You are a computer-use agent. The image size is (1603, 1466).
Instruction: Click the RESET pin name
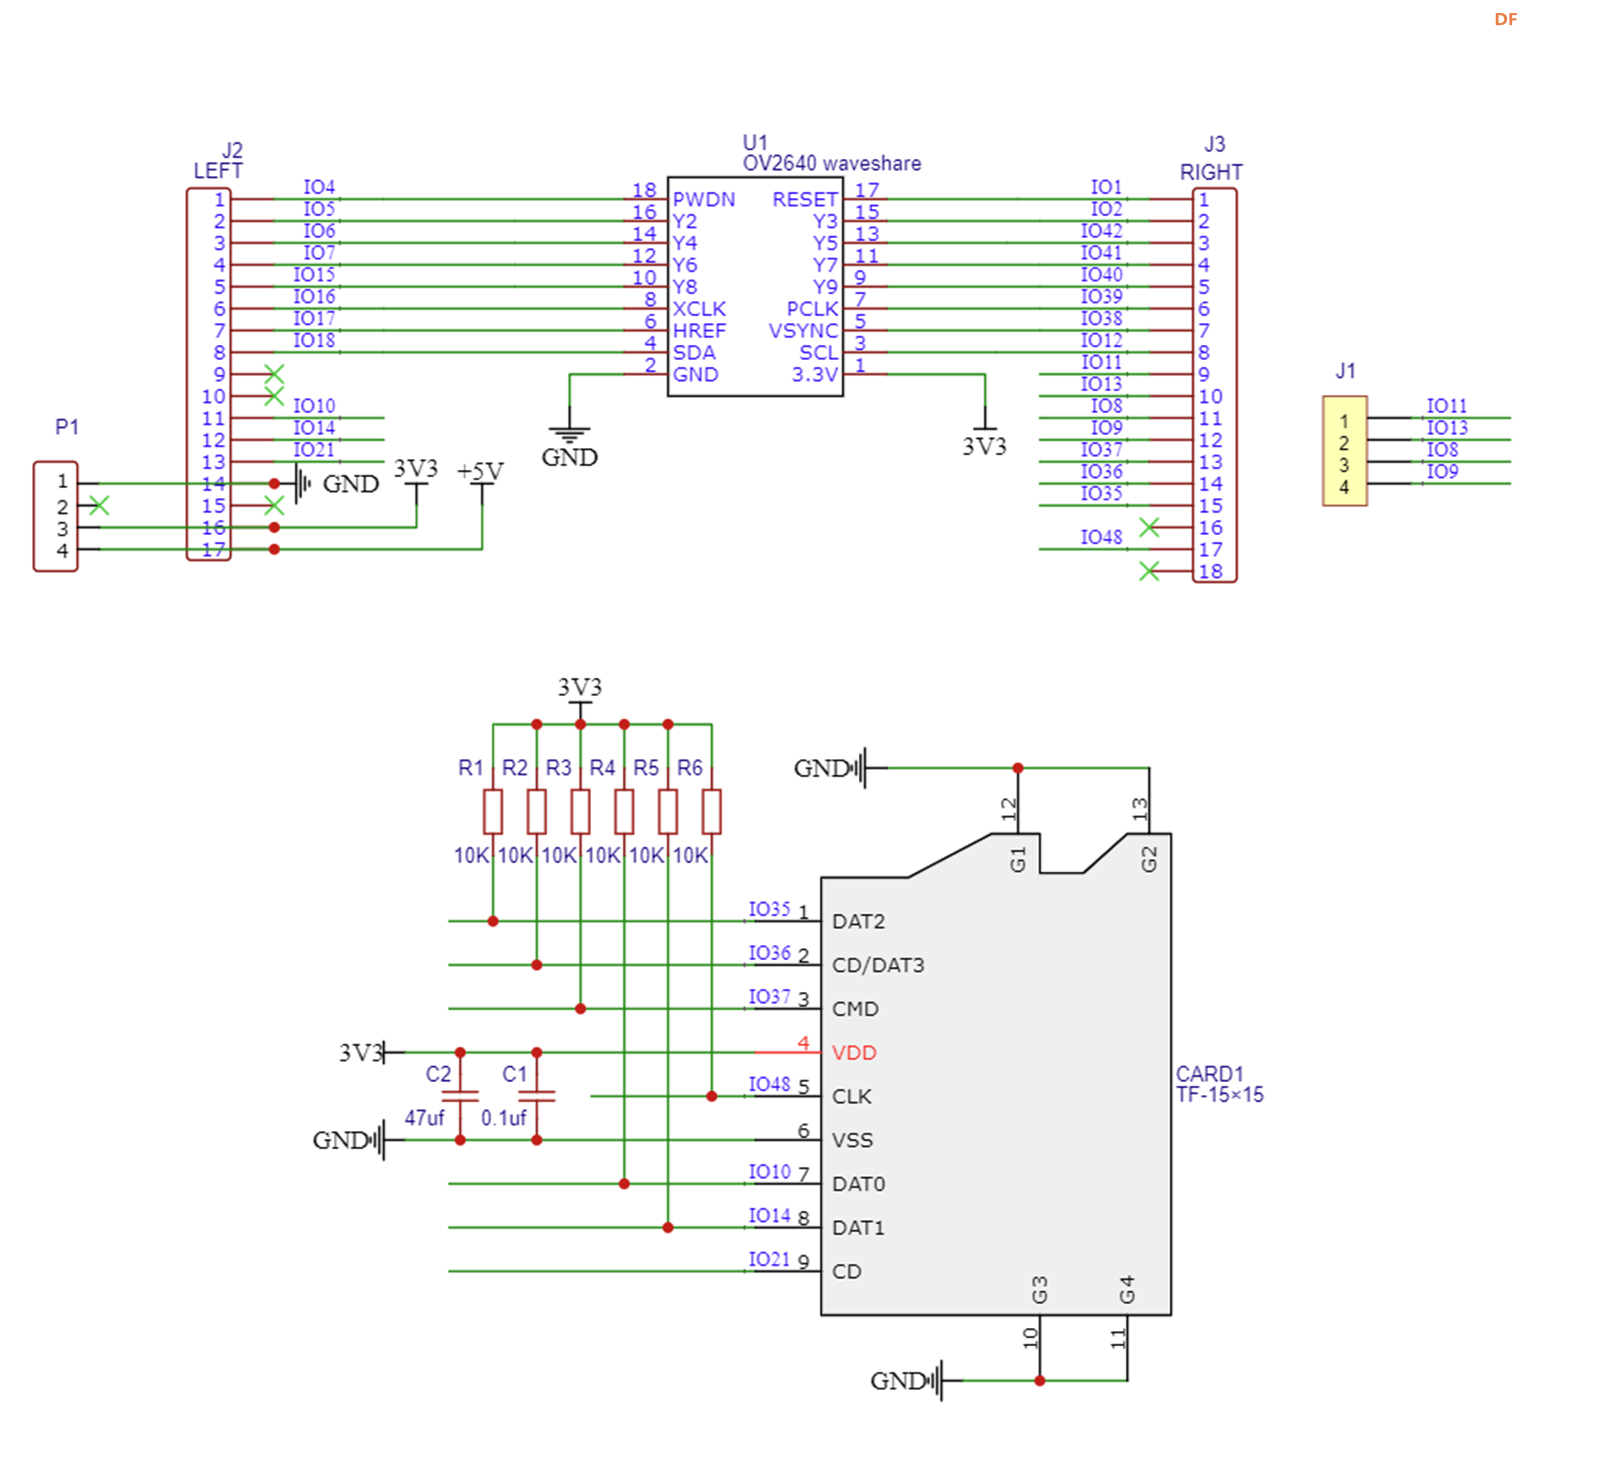805,200
